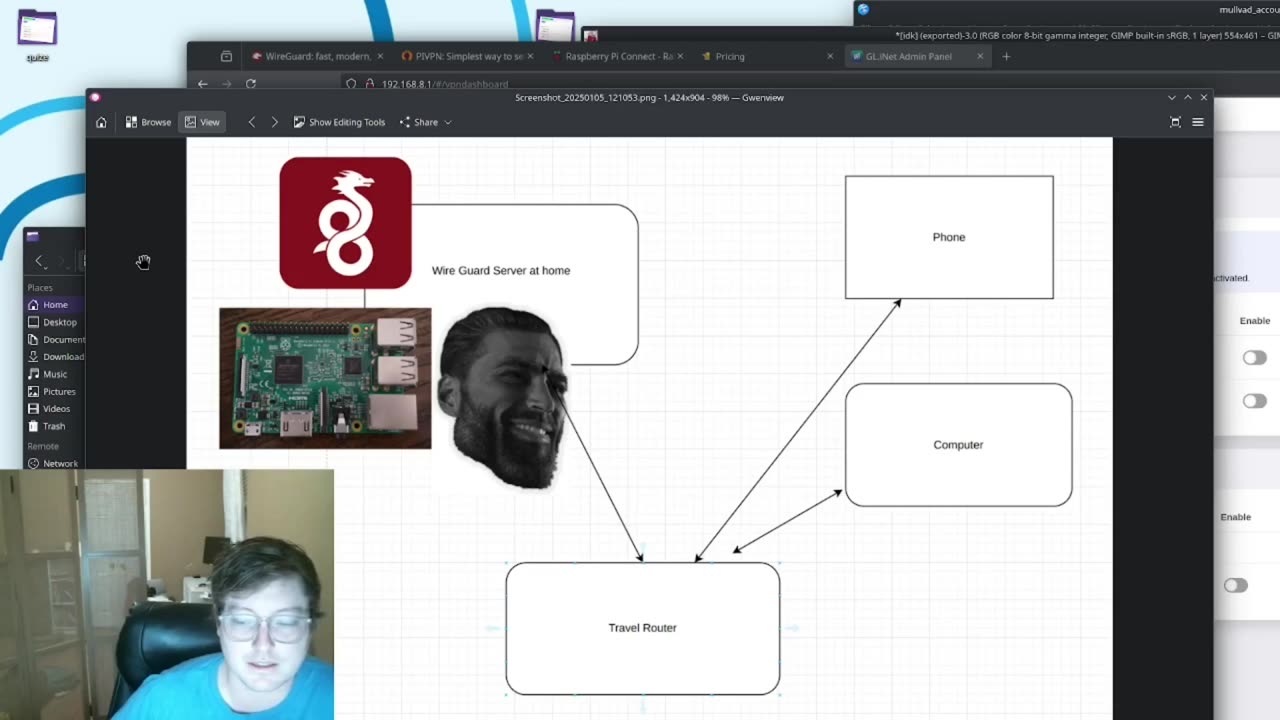Image resolution: width=1280 pixels, height=720 pixels.
Task: Click Computer box in diagram
Action: [x=958, y=445]
